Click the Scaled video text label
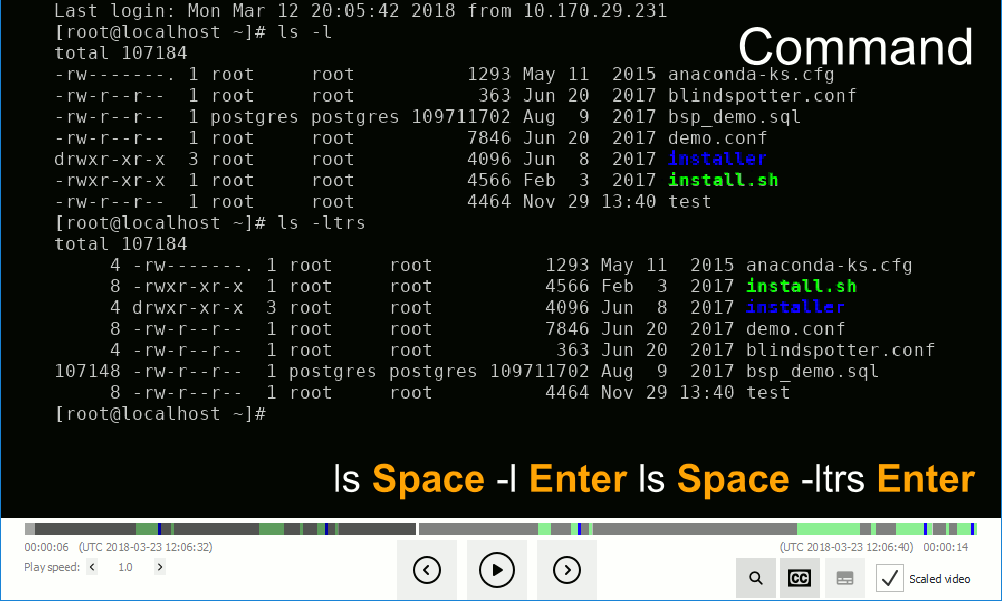This screenshot has width=1002, height=601. (939, 579)
